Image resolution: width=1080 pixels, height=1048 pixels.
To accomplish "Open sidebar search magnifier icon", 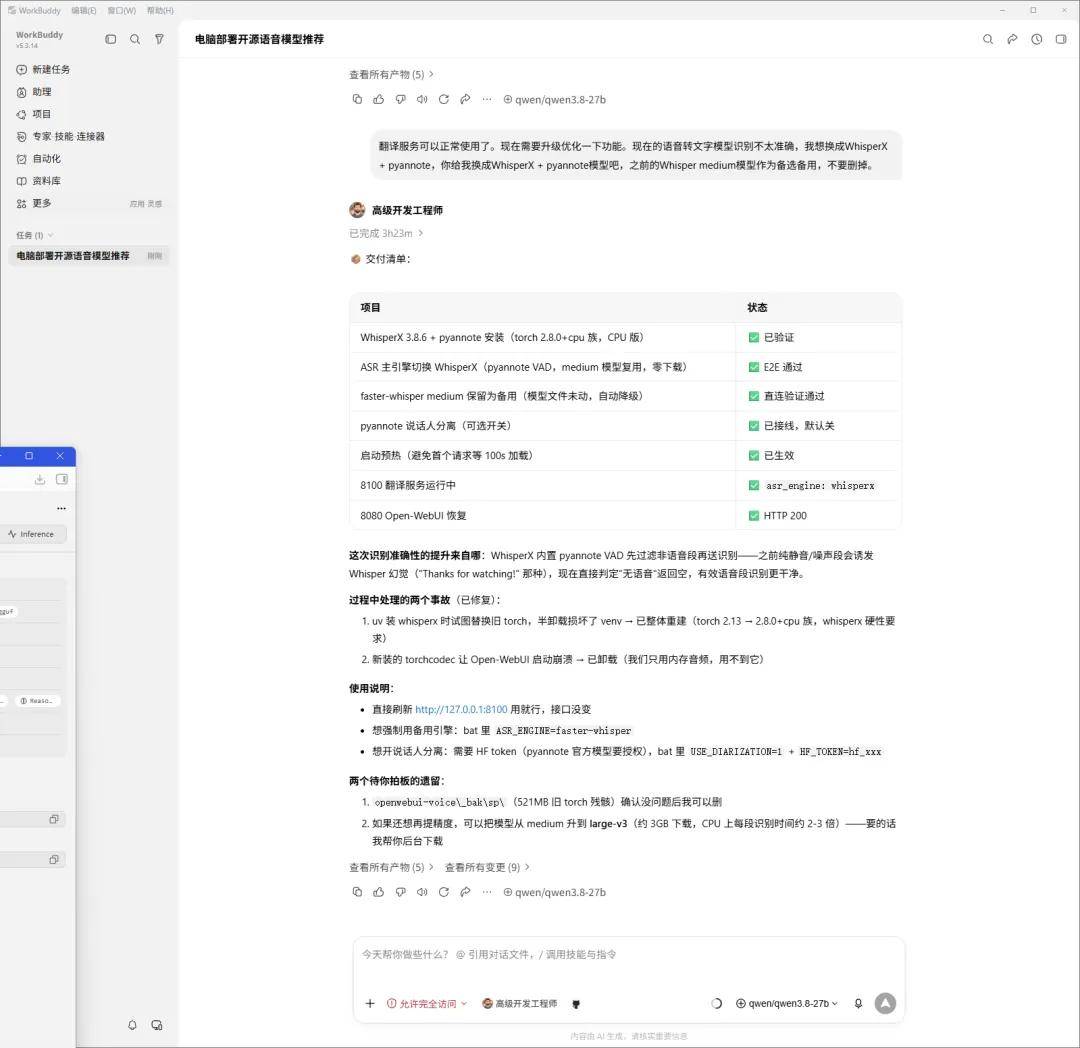I will (x=135, y=39).
